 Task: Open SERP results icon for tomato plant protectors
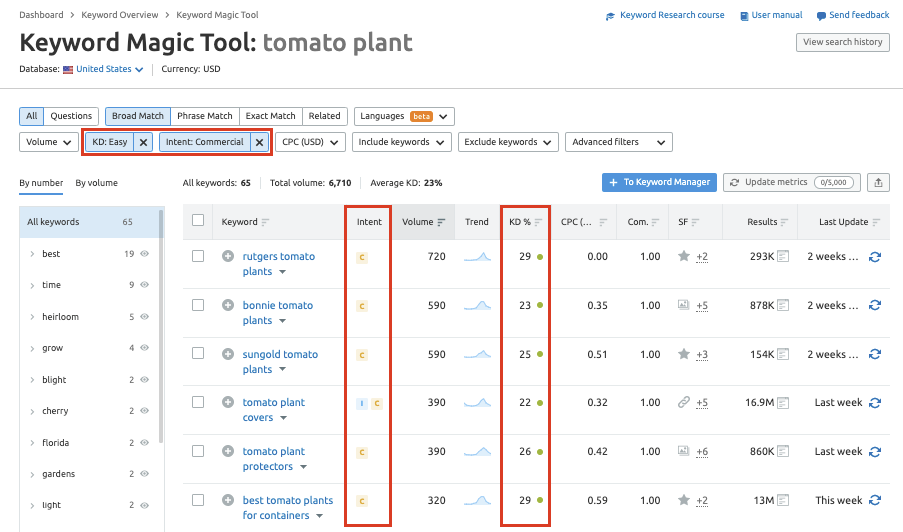click(783, 451)
